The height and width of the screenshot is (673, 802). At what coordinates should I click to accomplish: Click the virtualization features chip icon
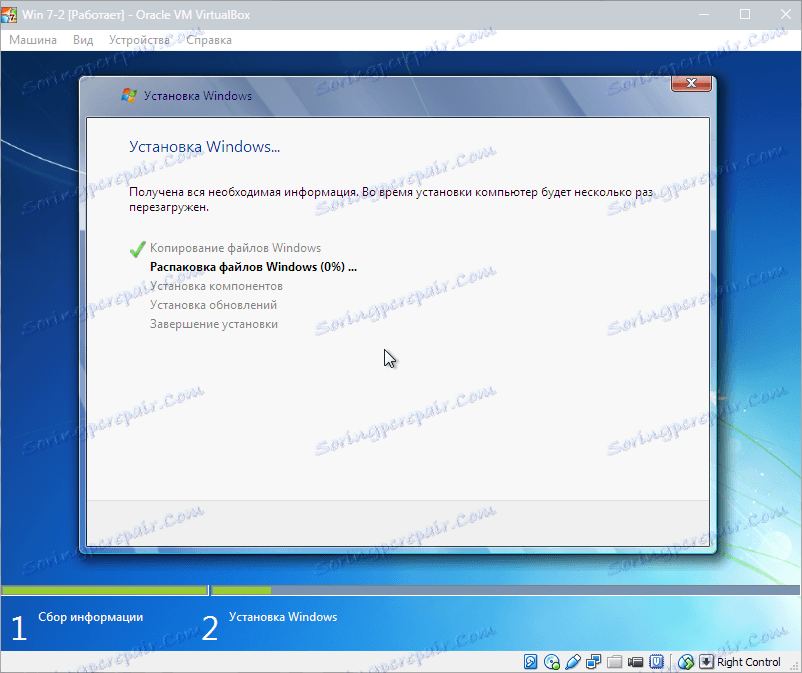657,662
